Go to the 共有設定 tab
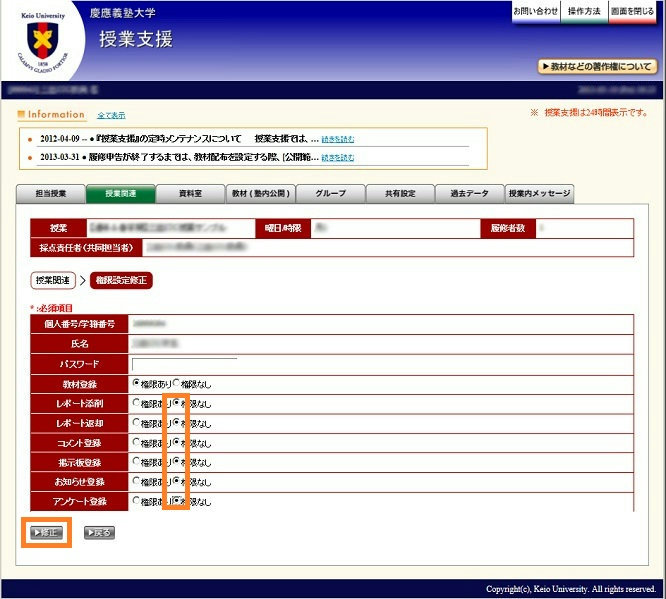The height and width of the screenshot is (599, 666). pyautogui.click(x=400, y=194)
